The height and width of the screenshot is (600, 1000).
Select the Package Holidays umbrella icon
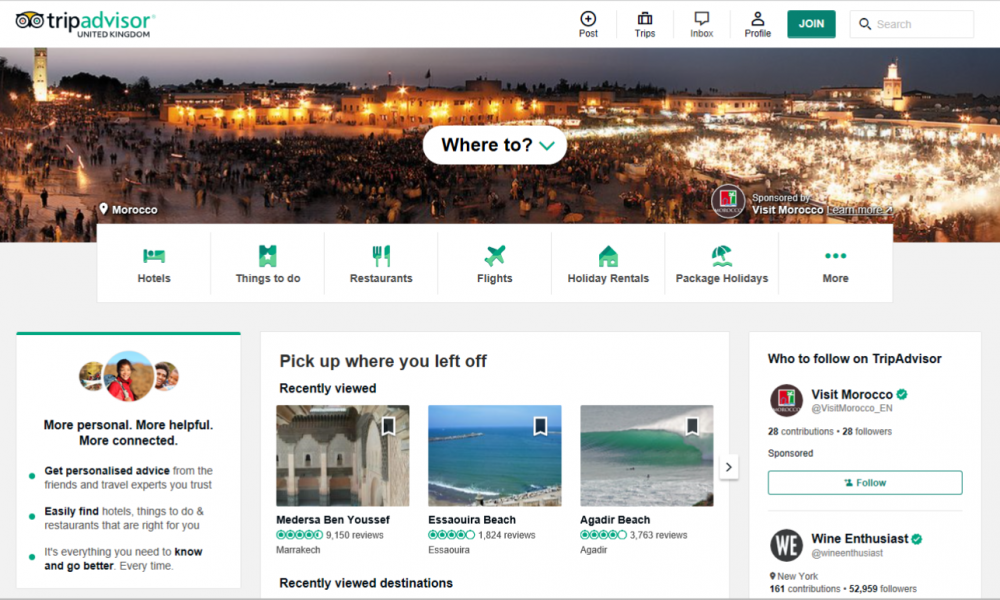pyautogui.click(x=722, y=256)
